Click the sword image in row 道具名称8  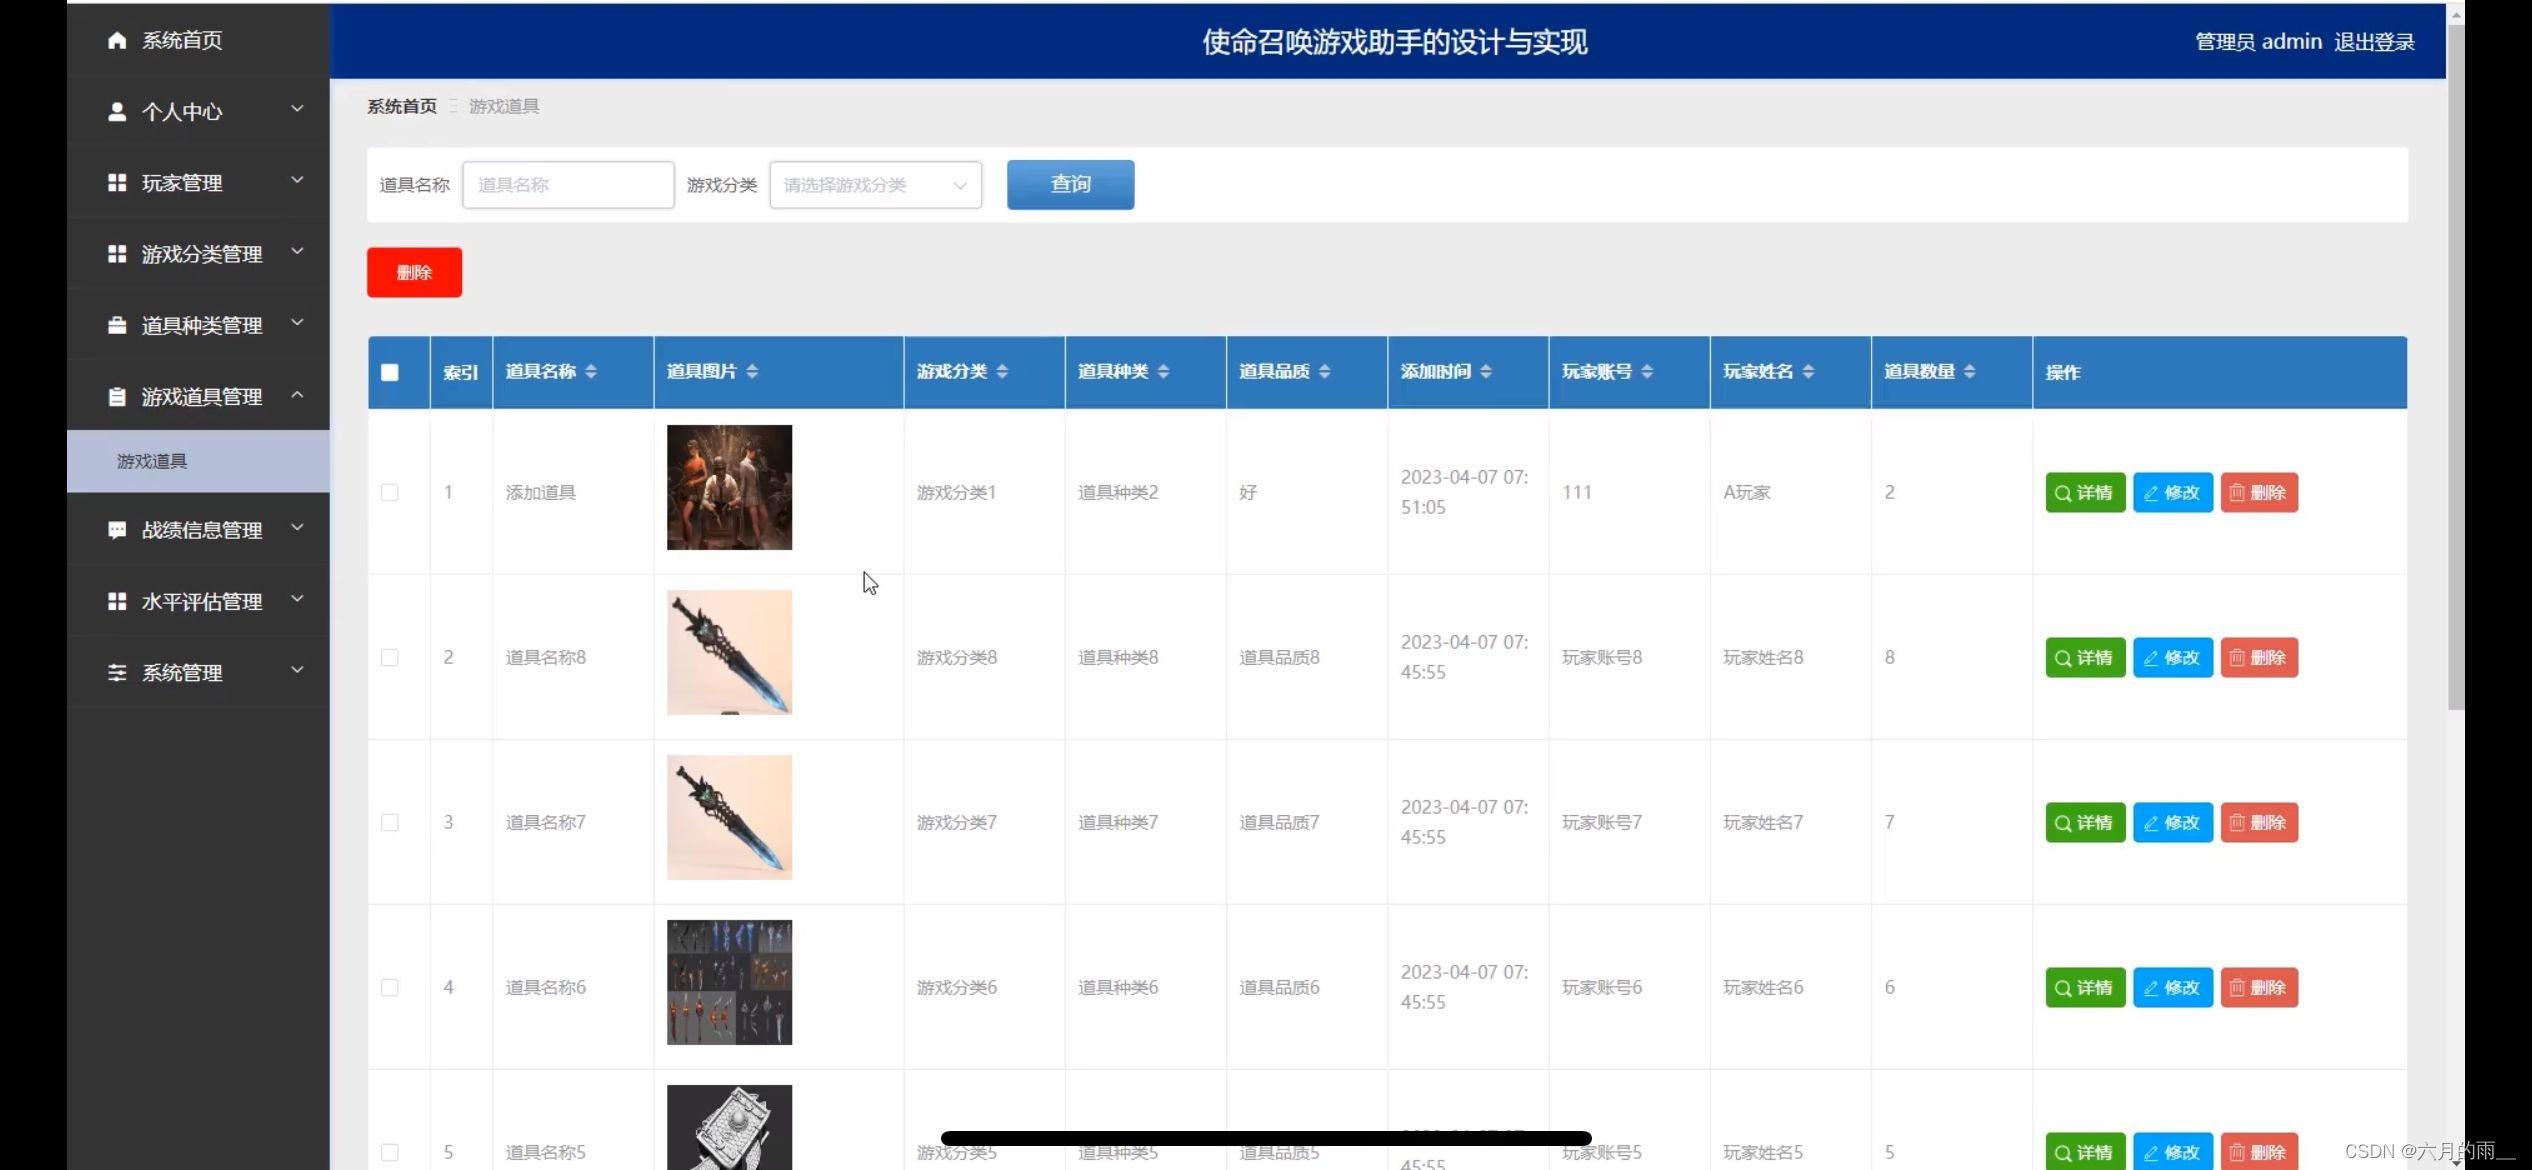(x=729, y=652)
